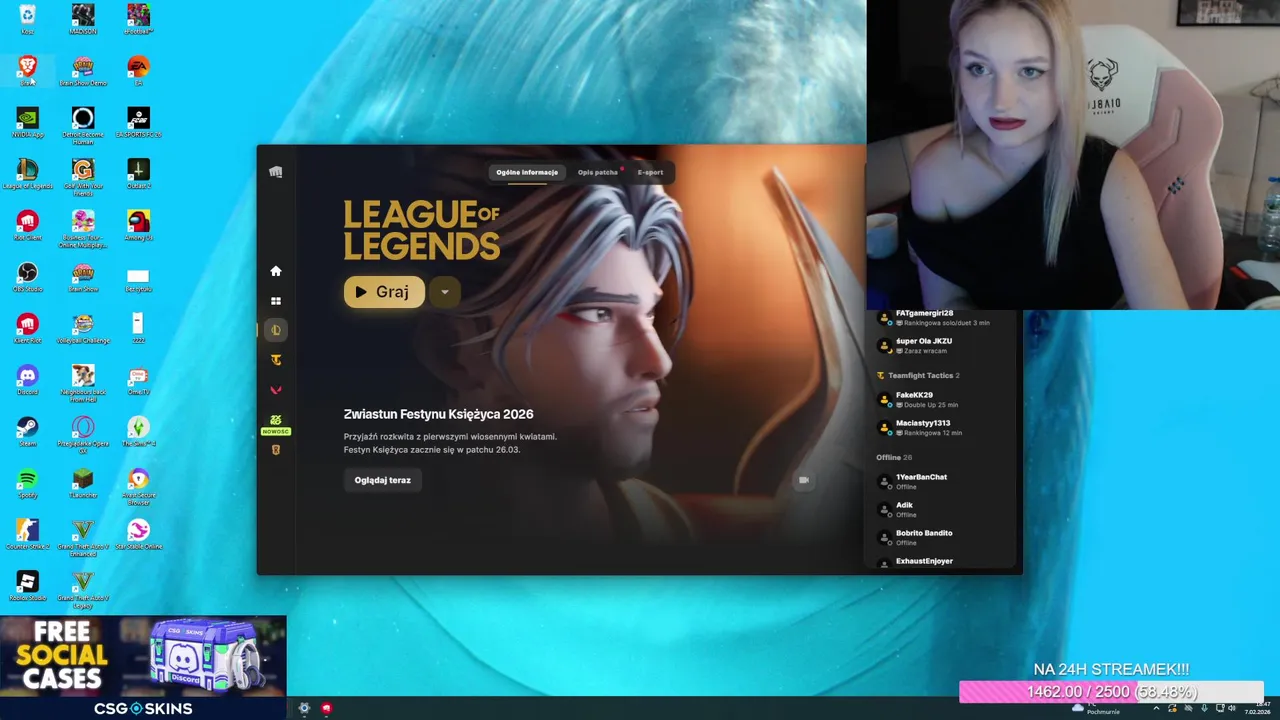
Task: Click the red Riot taskbar icon
Action: [326, 708]
